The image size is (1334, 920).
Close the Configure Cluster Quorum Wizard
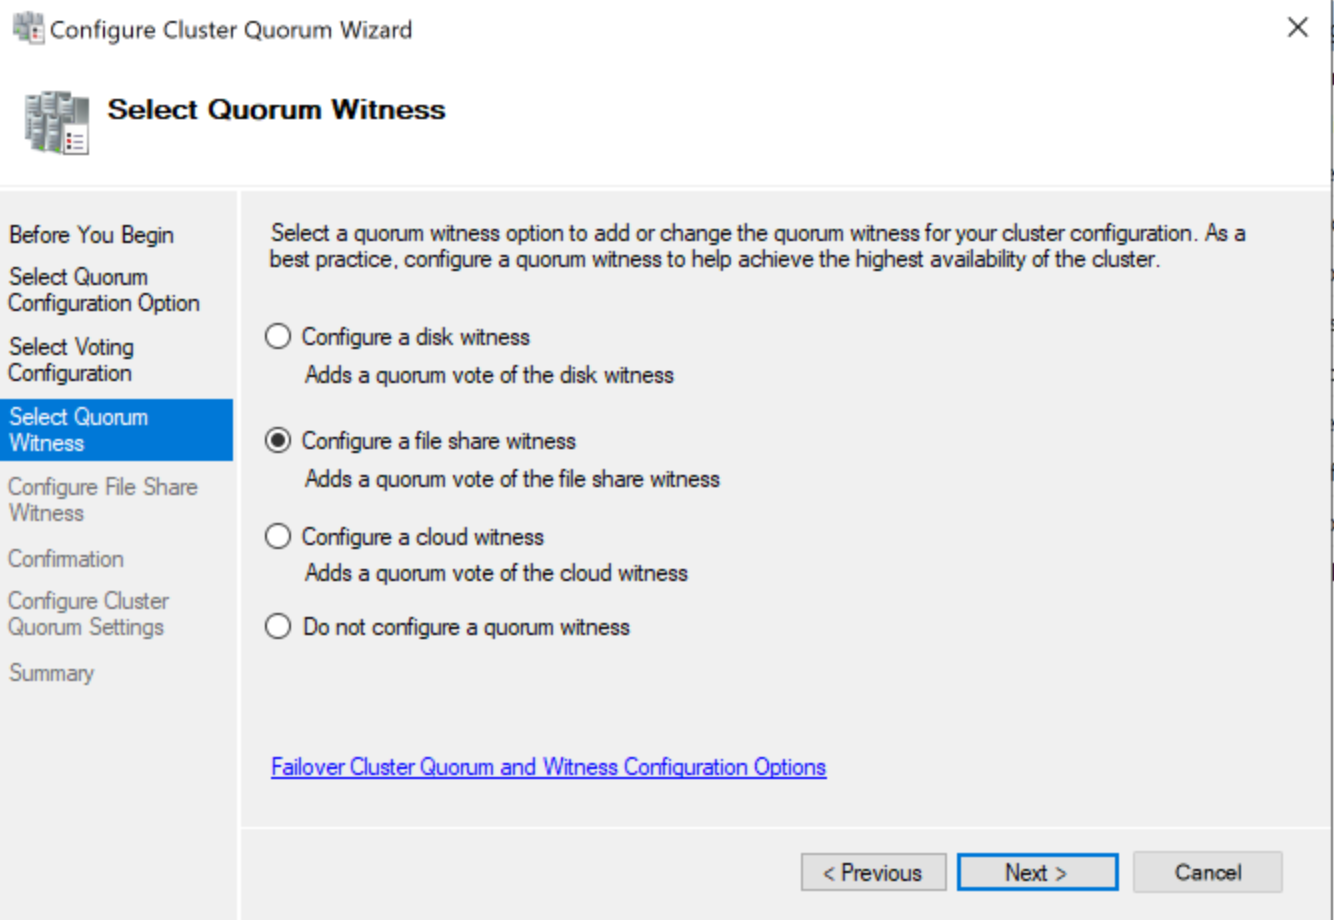click(1297, 28)
